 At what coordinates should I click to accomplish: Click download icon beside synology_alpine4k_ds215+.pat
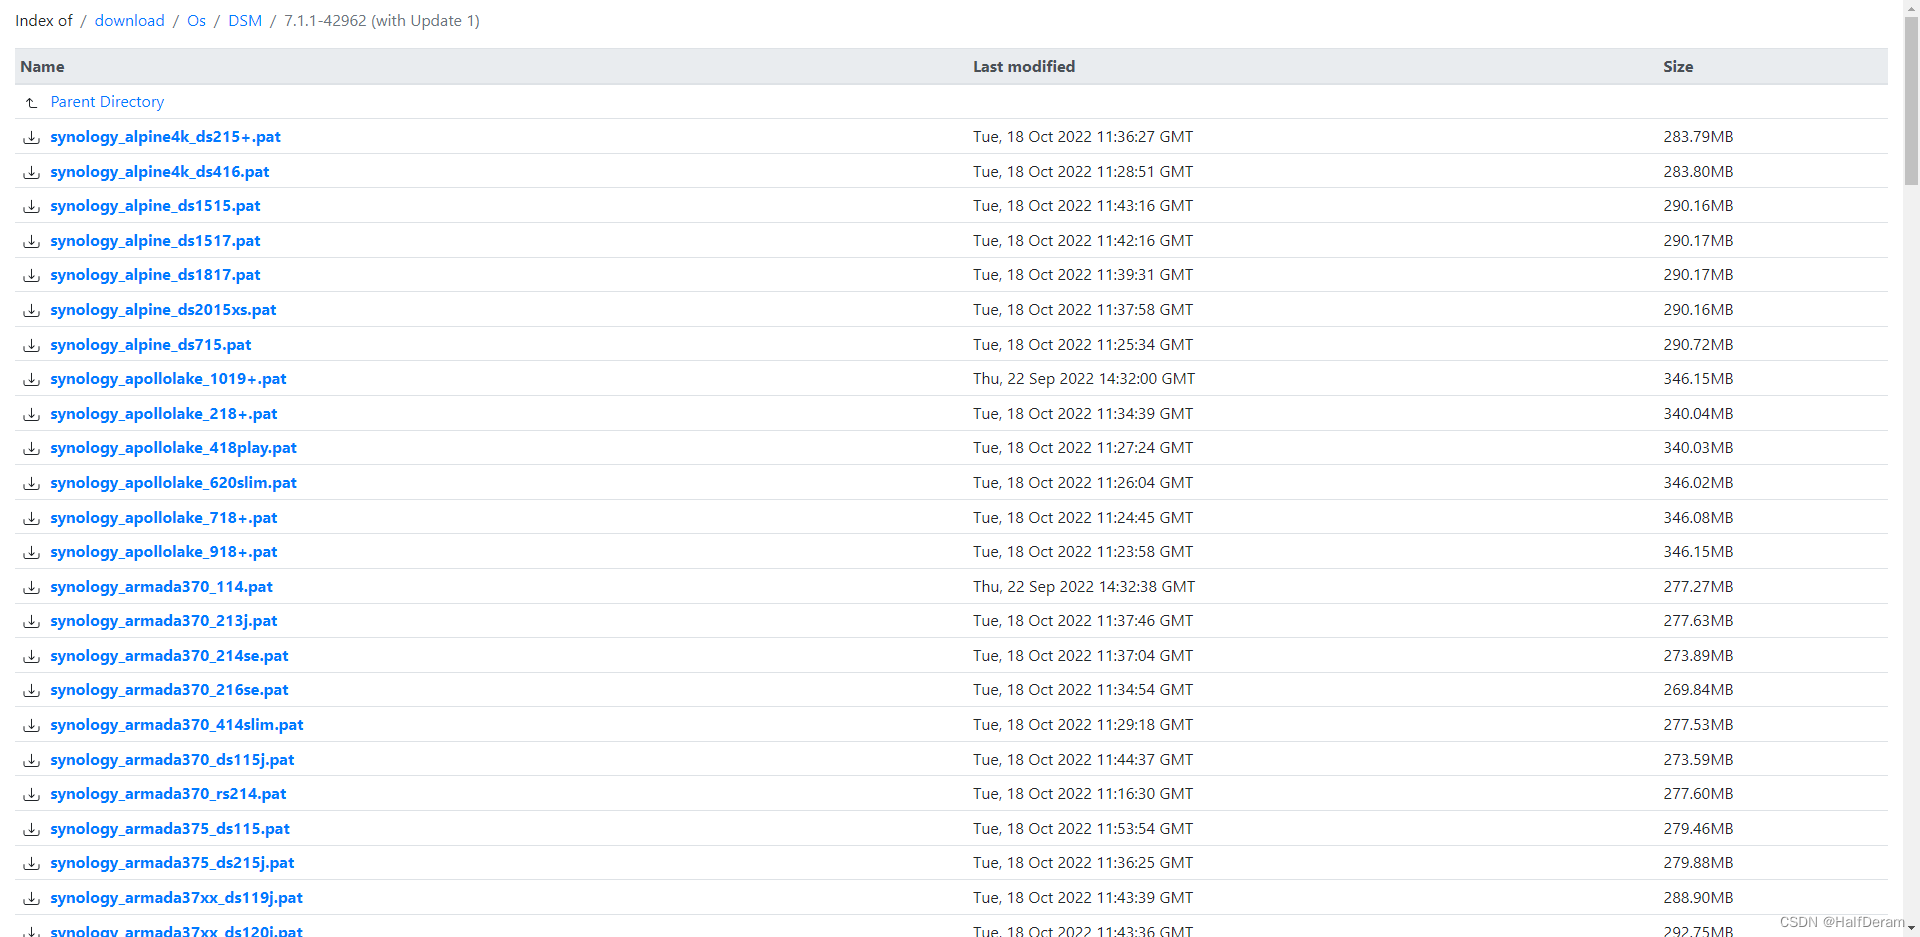tap(32, 137)
